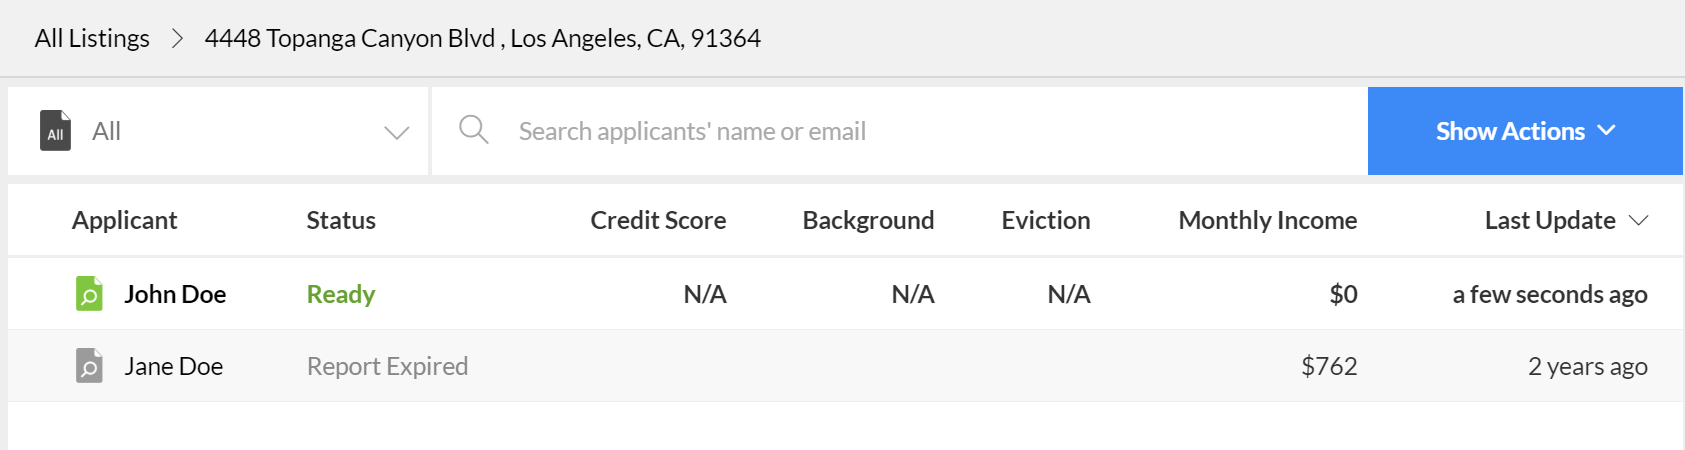Open Jane Doe's gray report icon
This screenshot has width=1685, height=450.
tap(89, 366)
